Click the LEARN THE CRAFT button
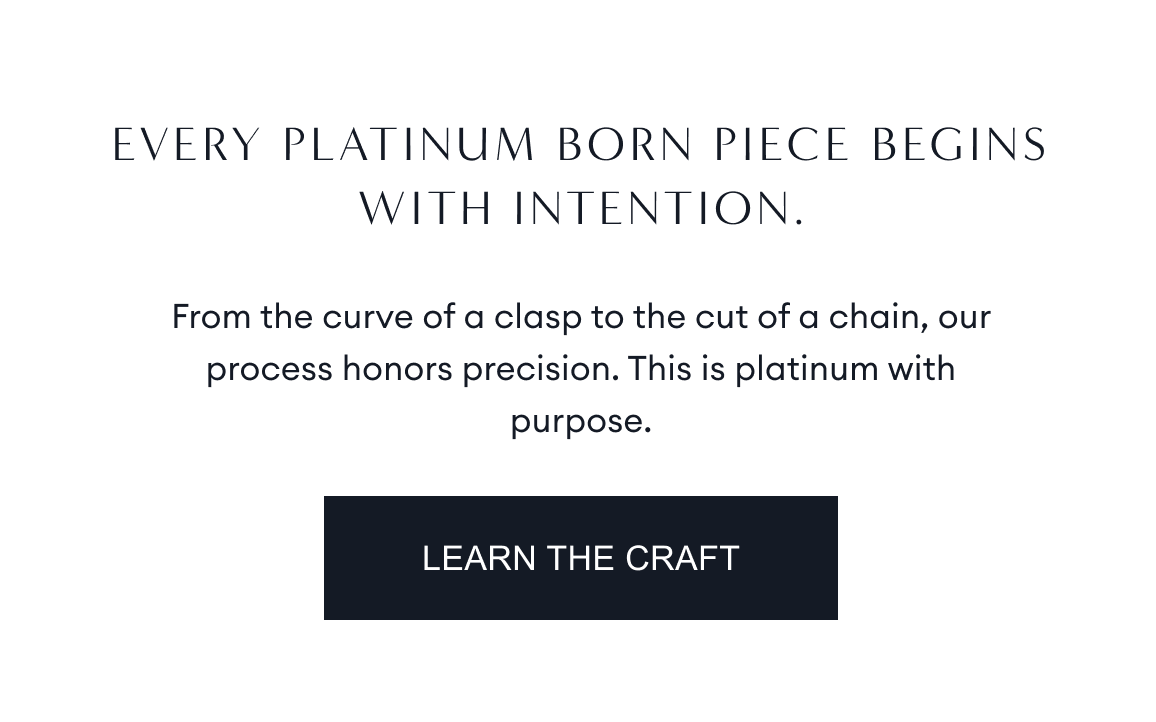This screenshot has width=1156, height=722. (x=580, y=558)
